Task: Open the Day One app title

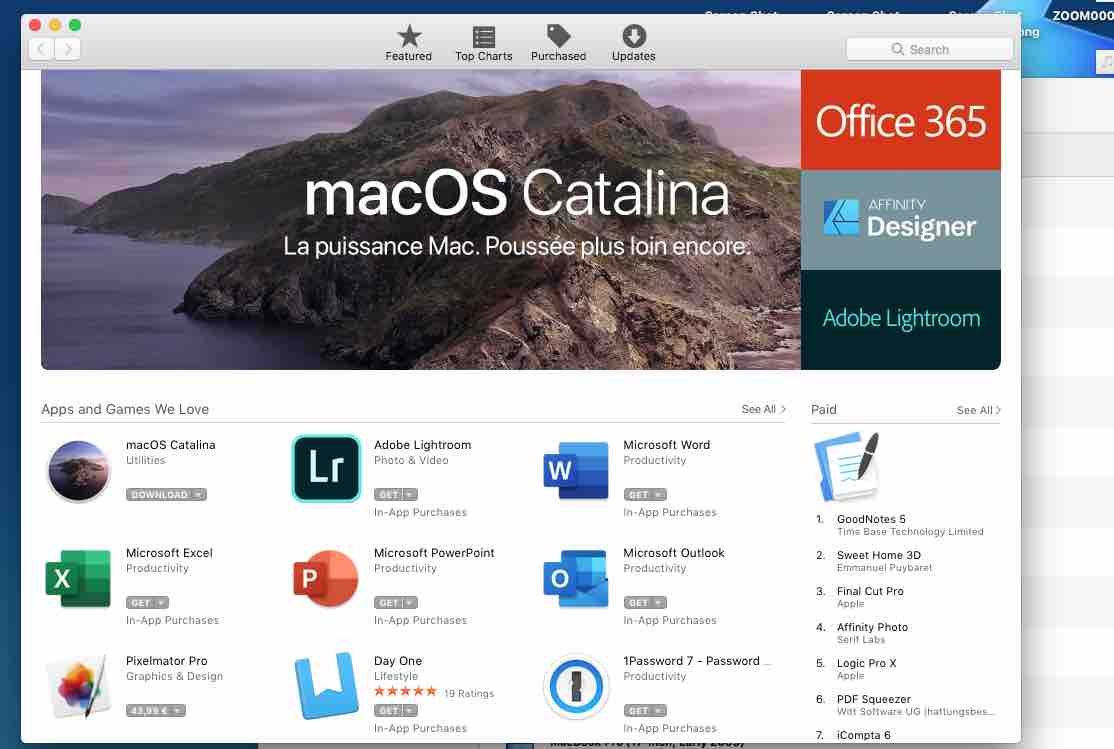Action: 398,661
